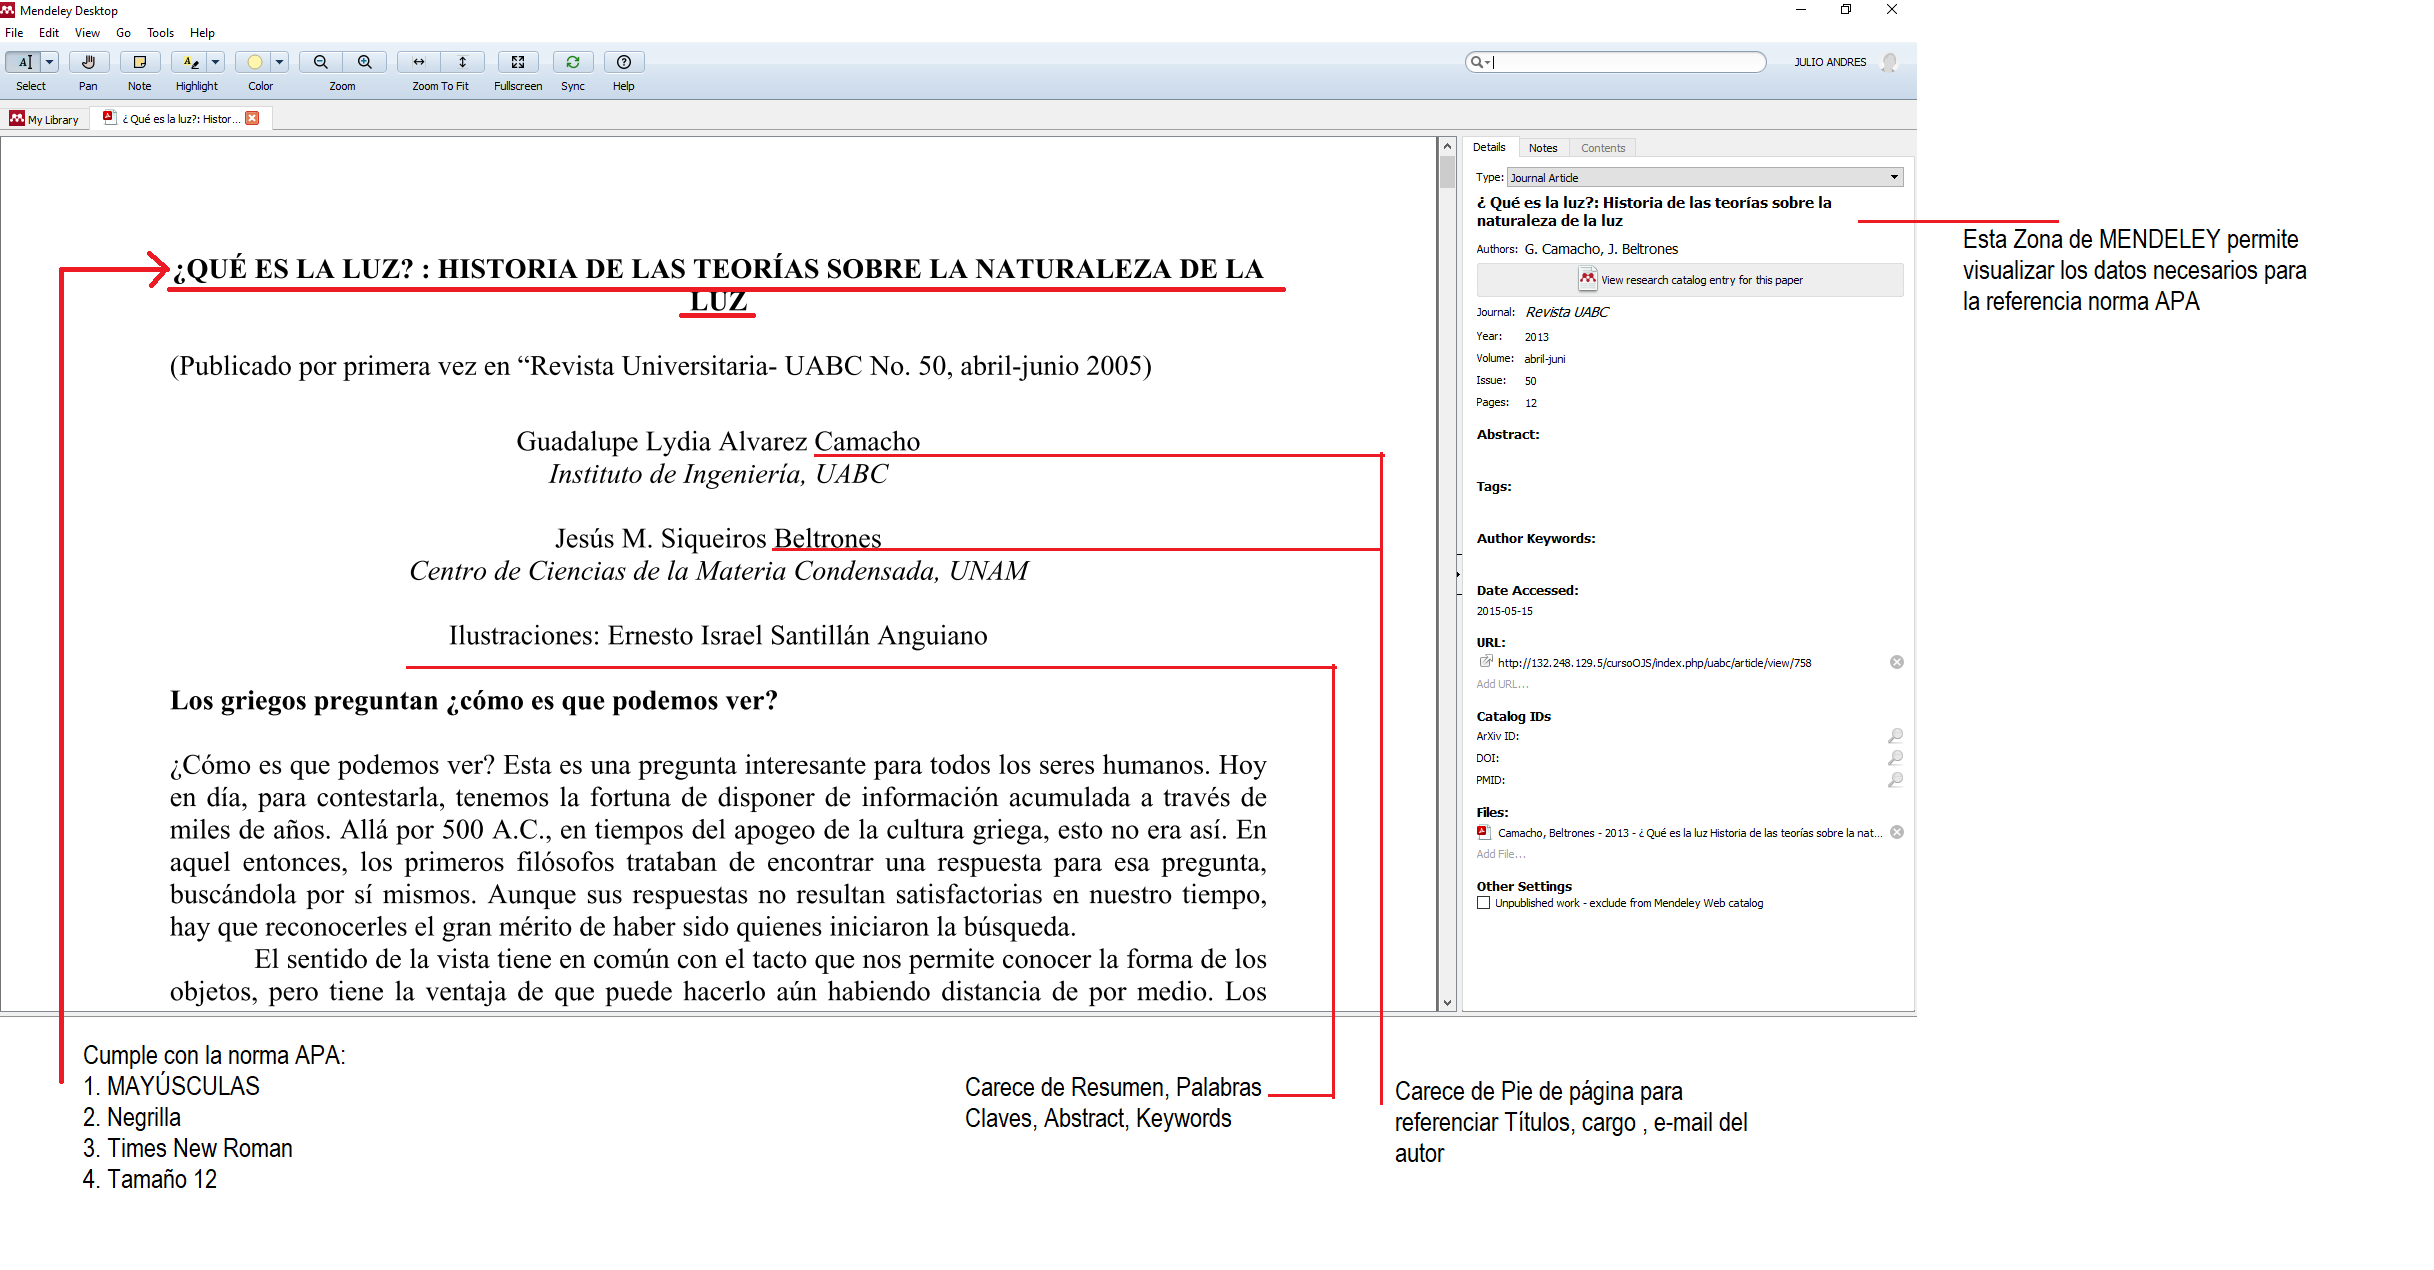Click View research catalog entry button
Viewport: 2434px width, 1270px height.
[x=1690, y=280]
